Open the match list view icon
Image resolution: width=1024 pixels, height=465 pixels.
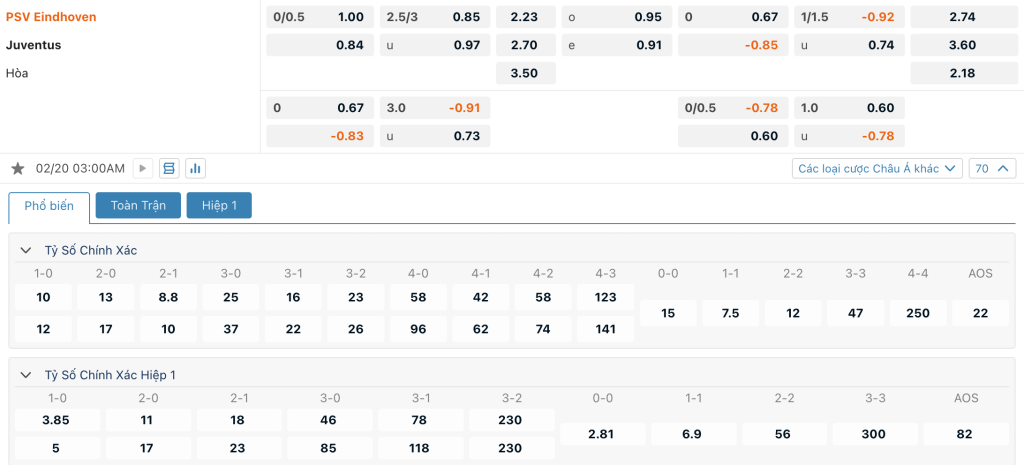coord(168,169)
